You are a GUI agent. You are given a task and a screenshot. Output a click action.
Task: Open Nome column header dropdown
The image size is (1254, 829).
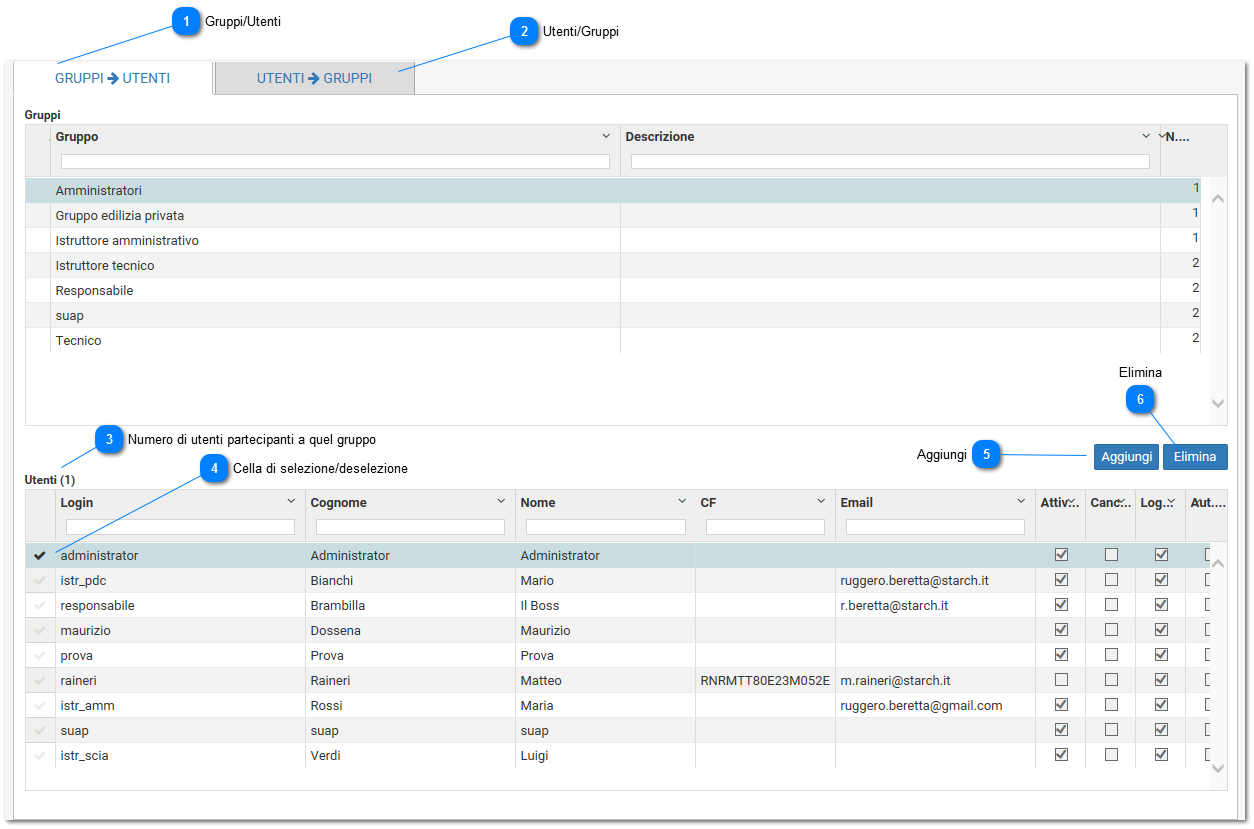pos(681,501)
